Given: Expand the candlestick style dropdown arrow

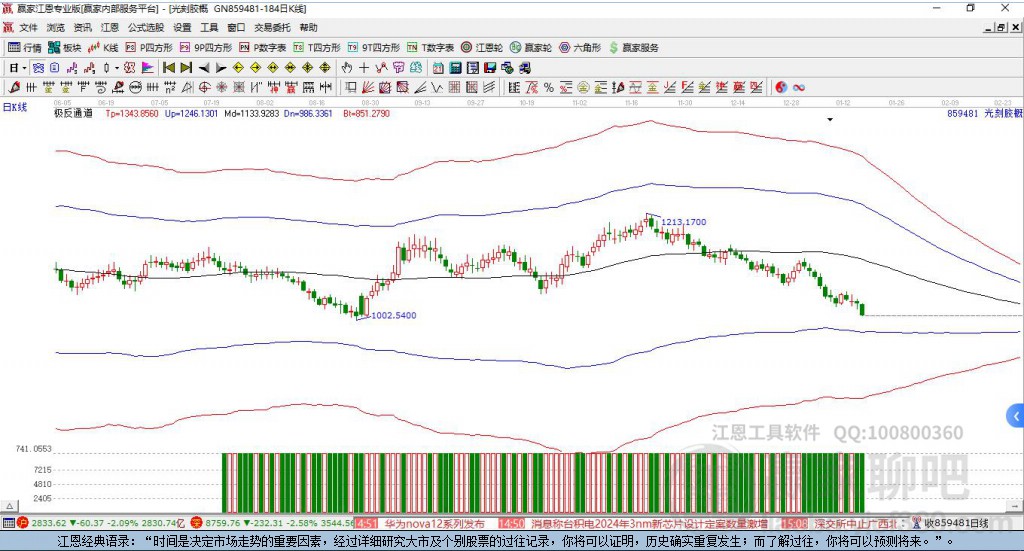Looking at the screenshot, I should coord(116,67).
